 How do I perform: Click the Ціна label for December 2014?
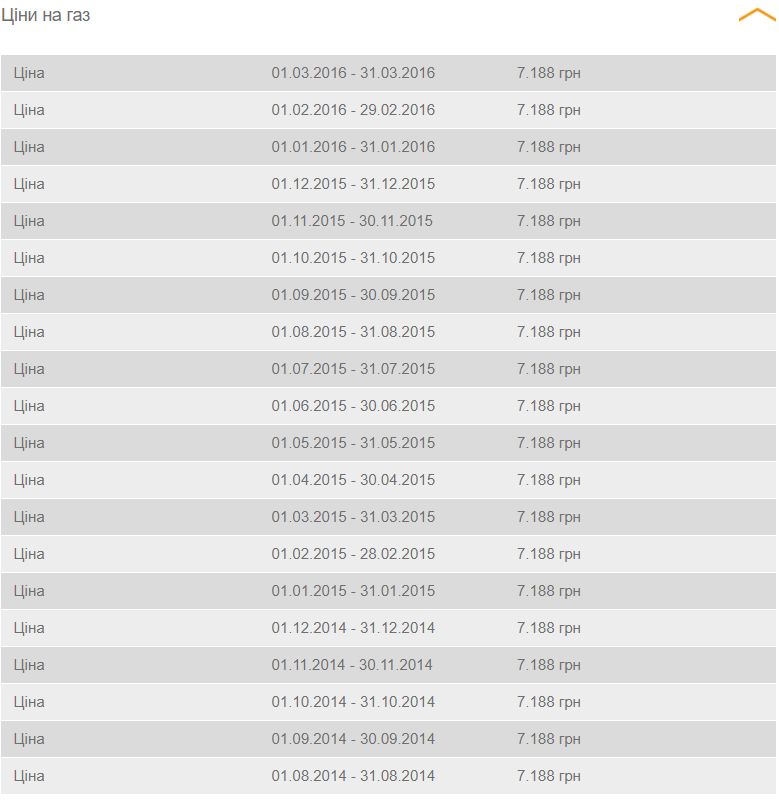tap(29, 628)
